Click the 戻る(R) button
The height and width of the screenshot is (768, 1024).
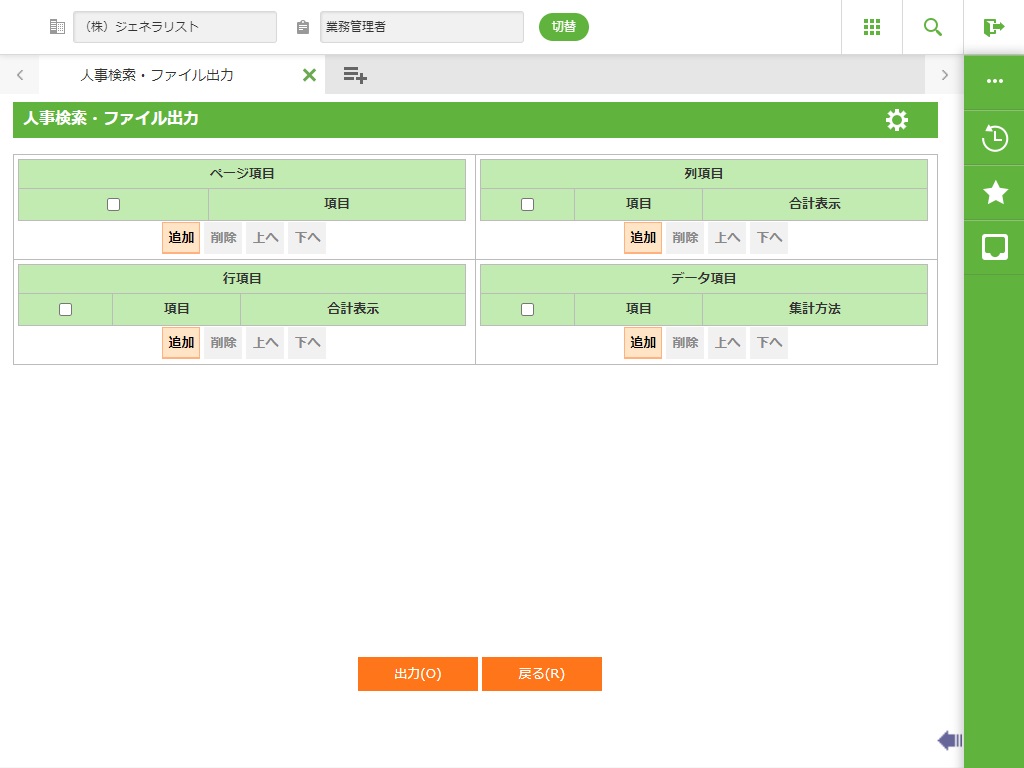pyautogui.click(x=541, y=674)
